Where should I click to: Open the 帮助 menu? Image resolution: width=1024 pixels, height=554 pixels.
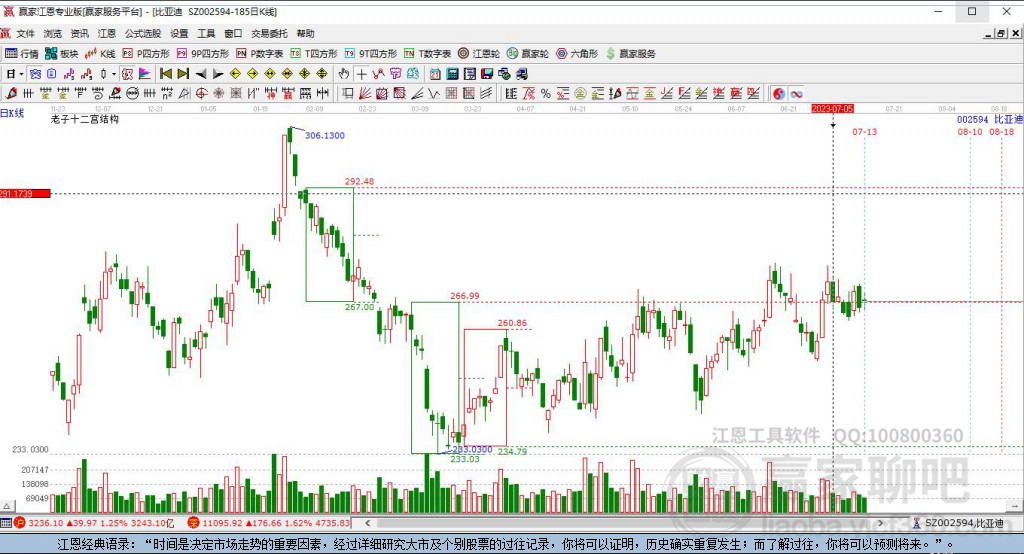(x=305, y=33)
